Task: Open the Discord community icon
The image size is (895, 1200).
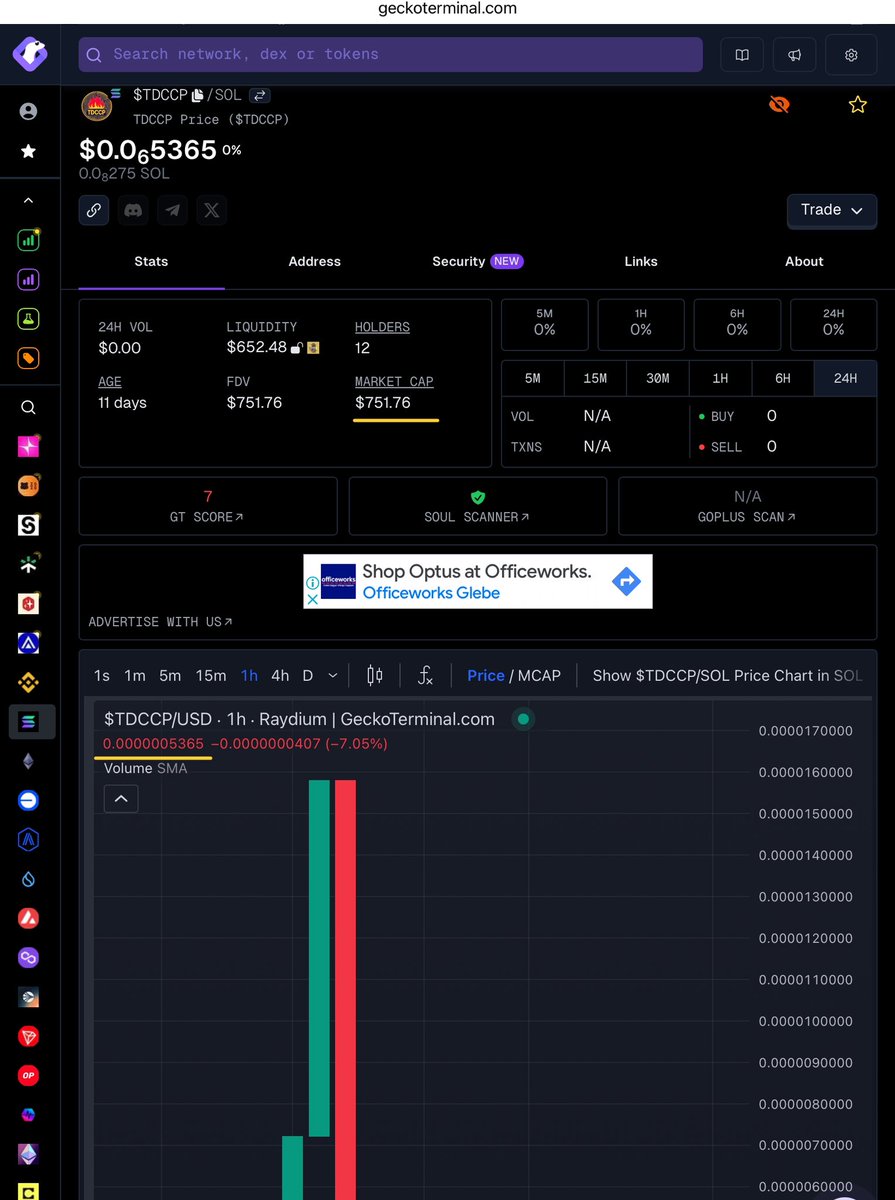Action: (133, 210)
